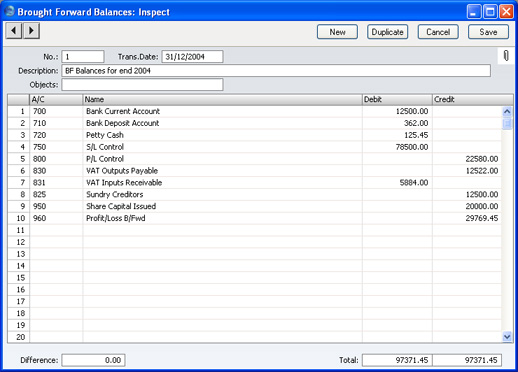Click the Description field
Image resolution: width=518 pixels, height=372 pixels.
tap(276, 71)
